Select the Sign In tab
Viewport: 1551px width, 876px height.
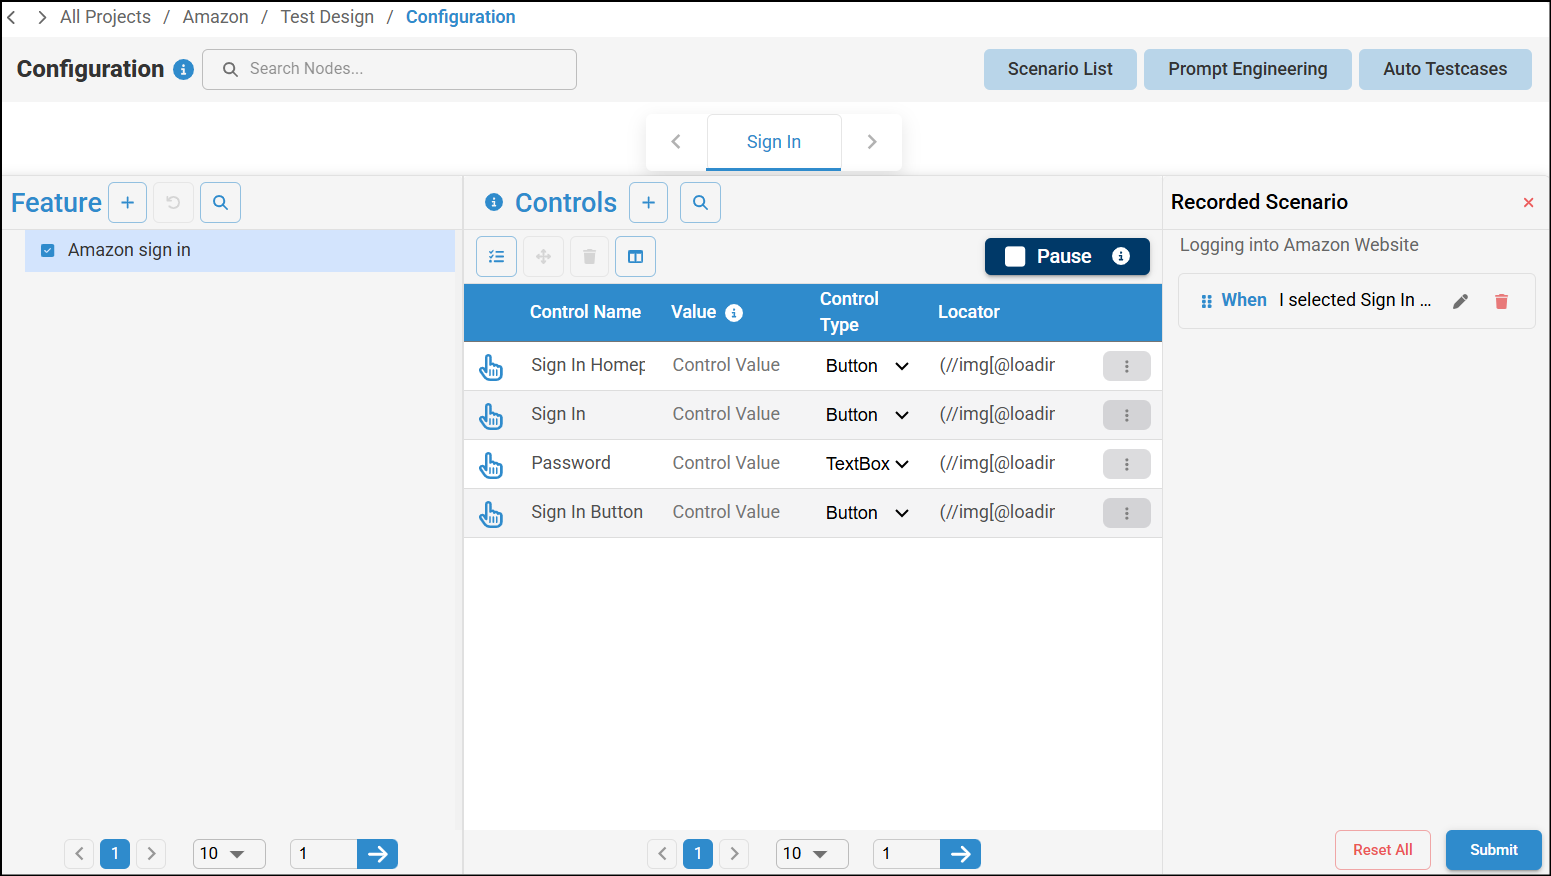[773, 142]
